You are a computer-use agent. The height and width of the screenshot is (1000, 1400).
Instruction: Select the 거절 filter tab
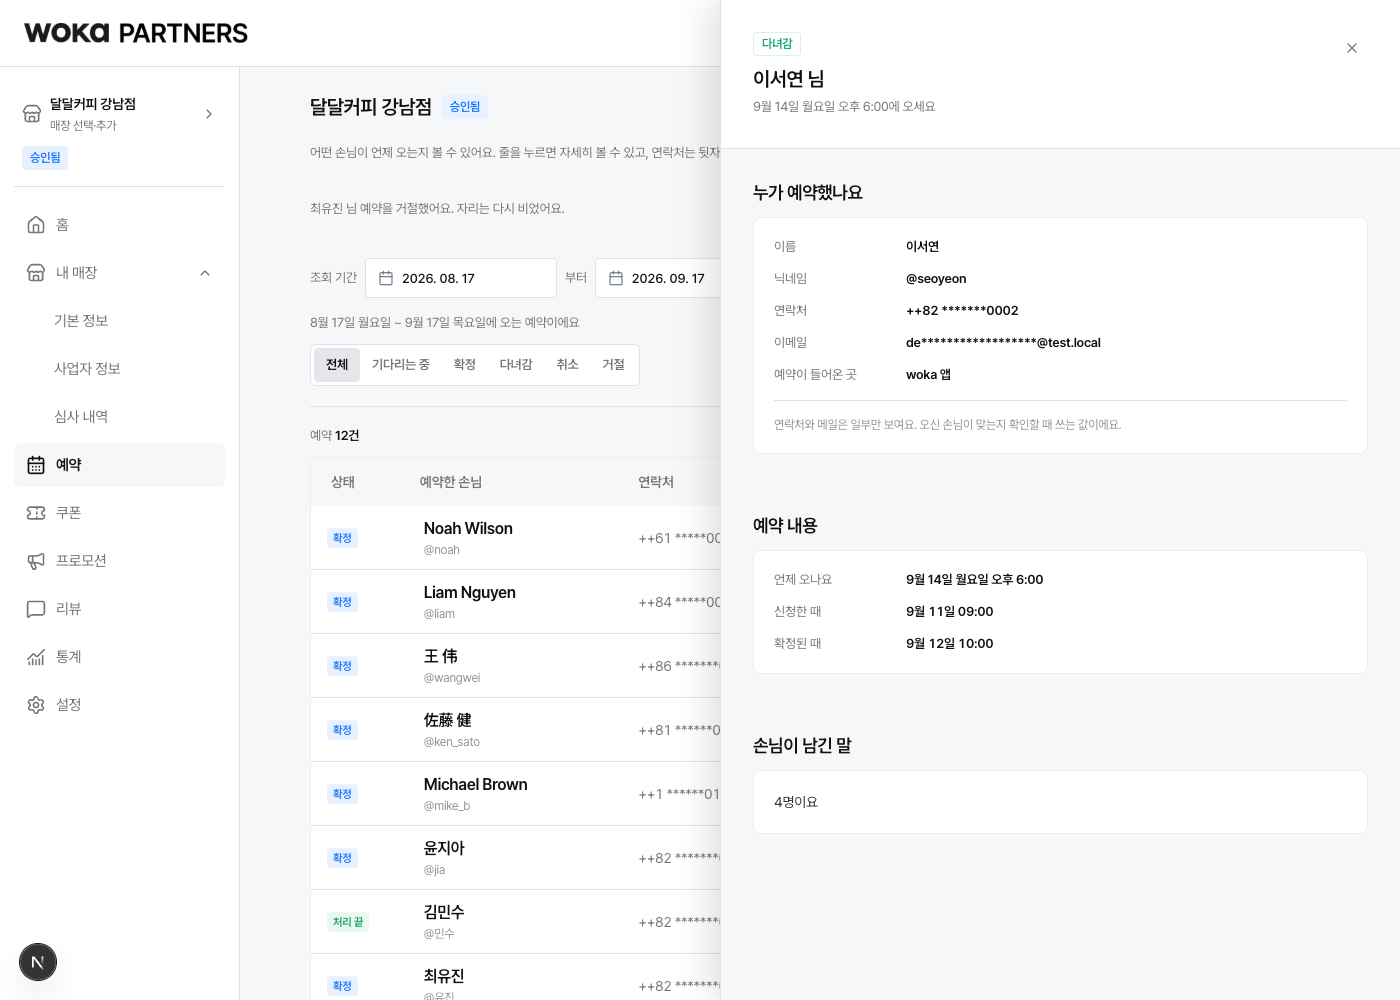(x=614, y=365)
